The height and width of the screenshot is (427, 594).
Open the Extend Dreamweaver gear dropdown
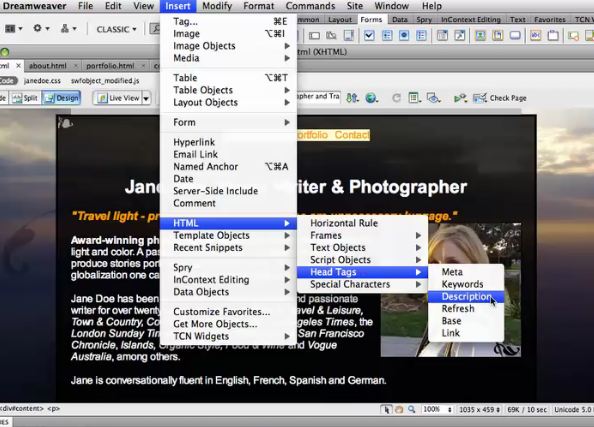41,28
